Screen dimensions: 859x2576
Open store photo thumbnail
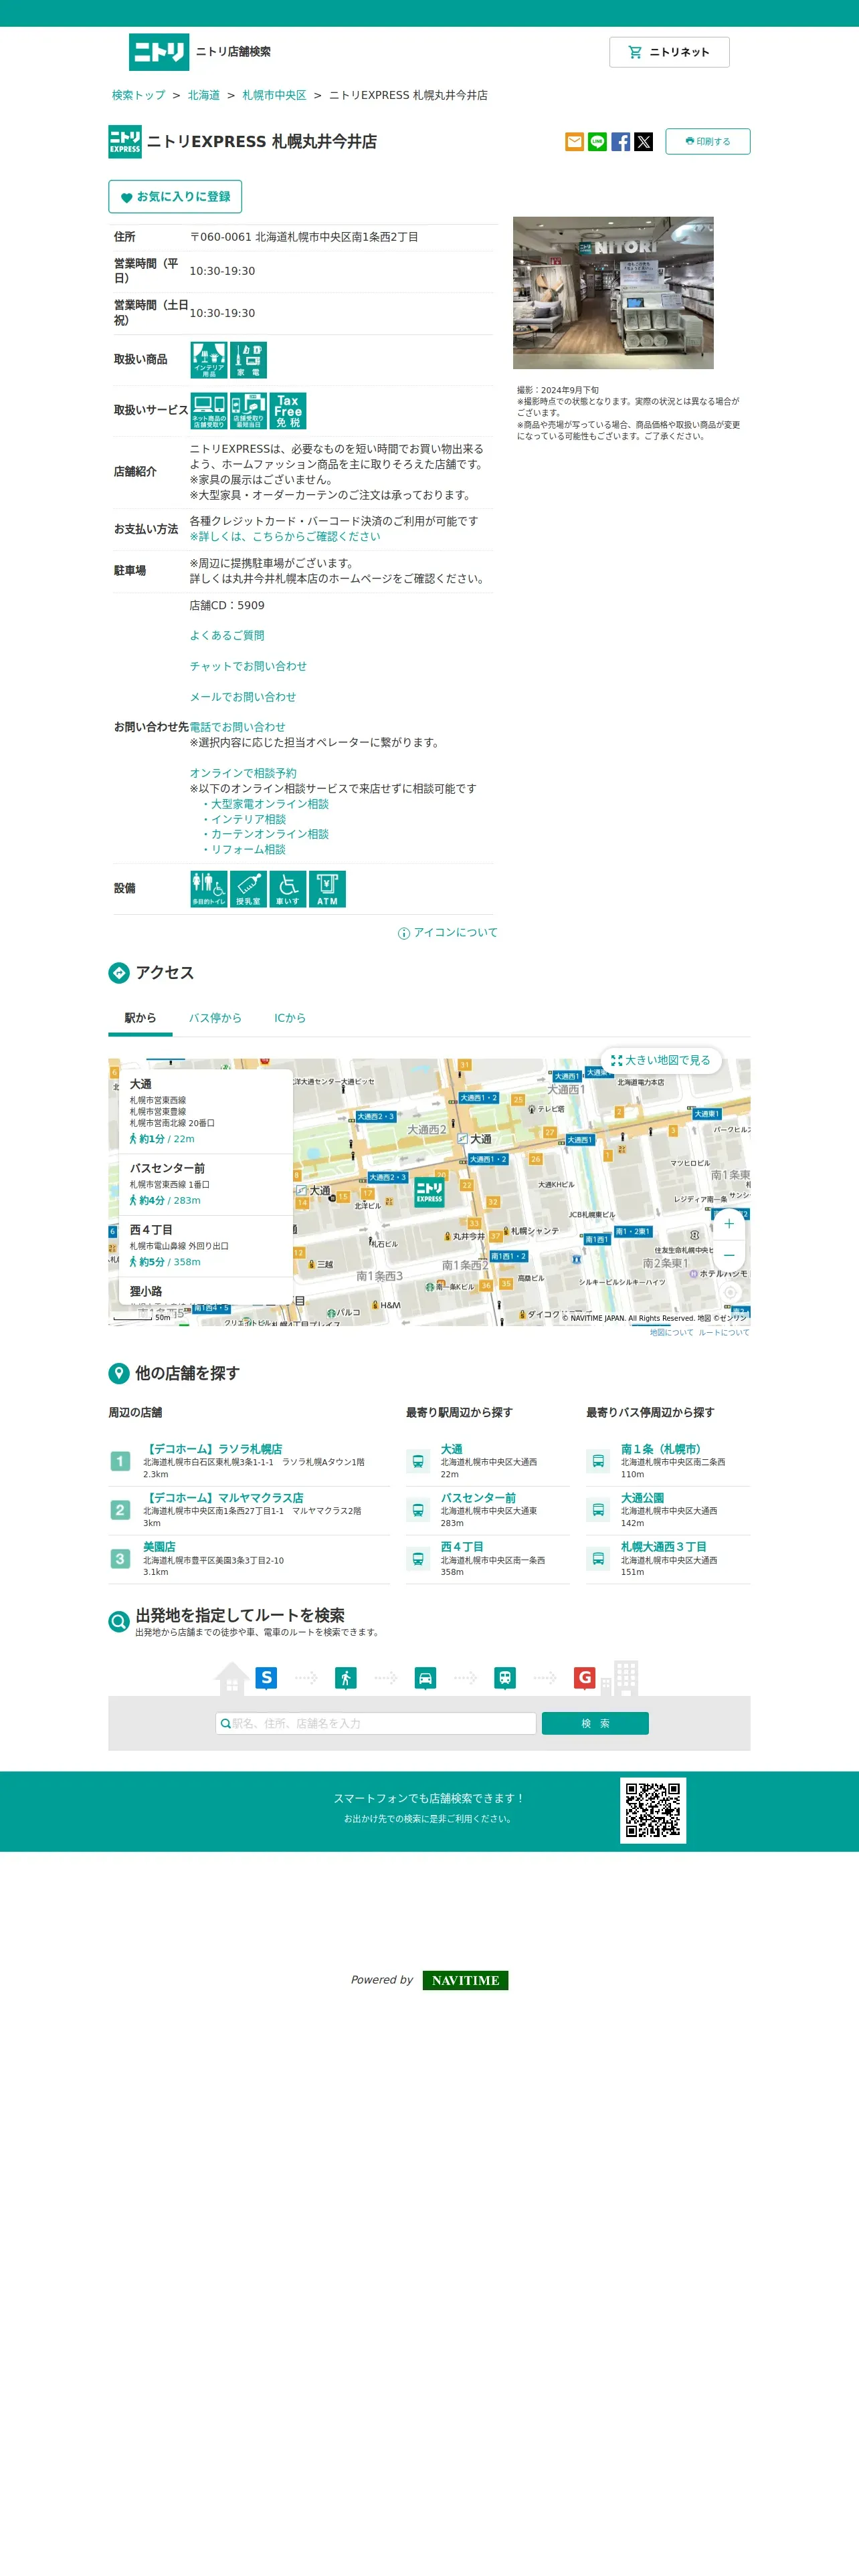pos(613,293)
